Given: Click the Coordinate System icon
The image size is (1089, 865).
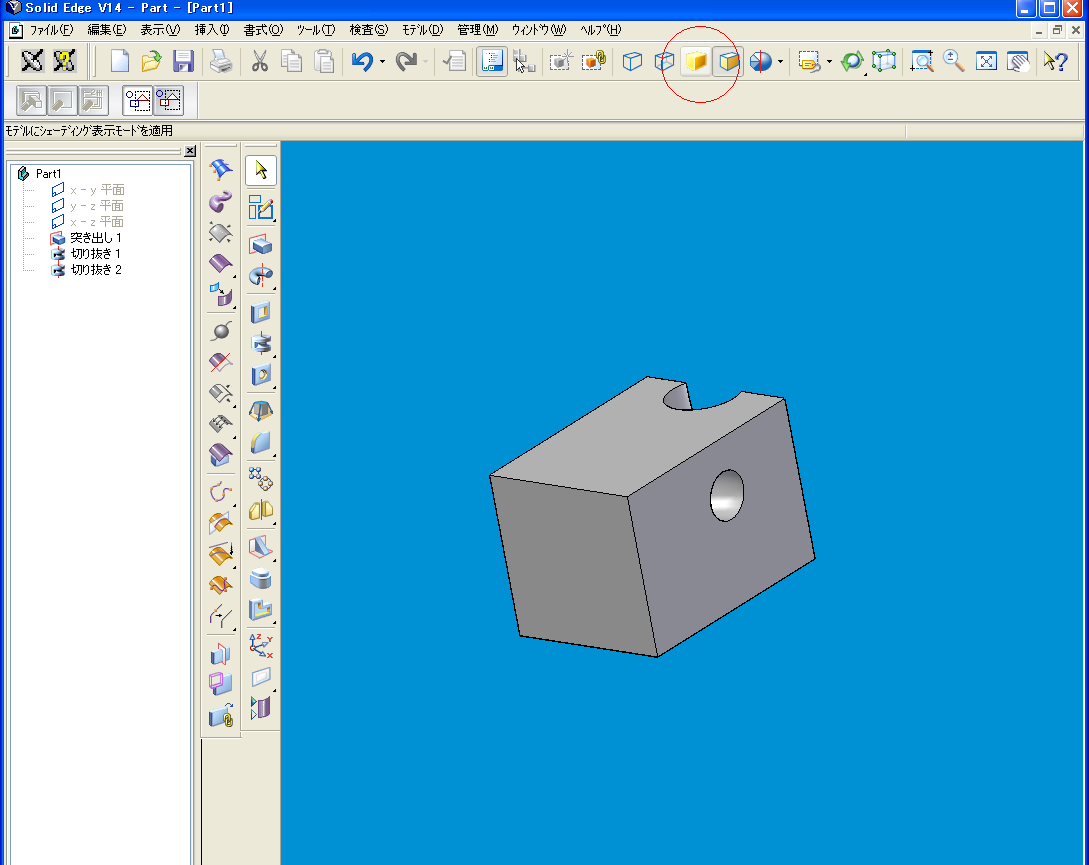Looking at the screenshot, I should [261, 645].
